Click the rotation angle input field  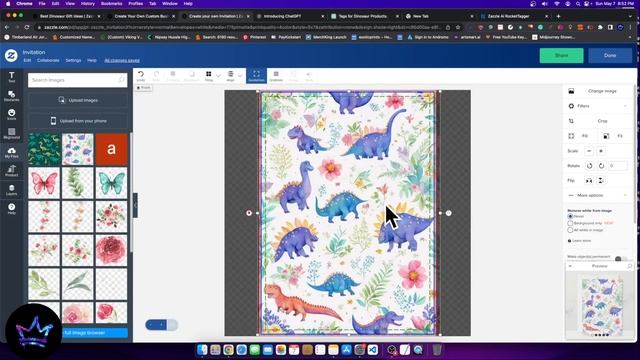tap(618, 166)
